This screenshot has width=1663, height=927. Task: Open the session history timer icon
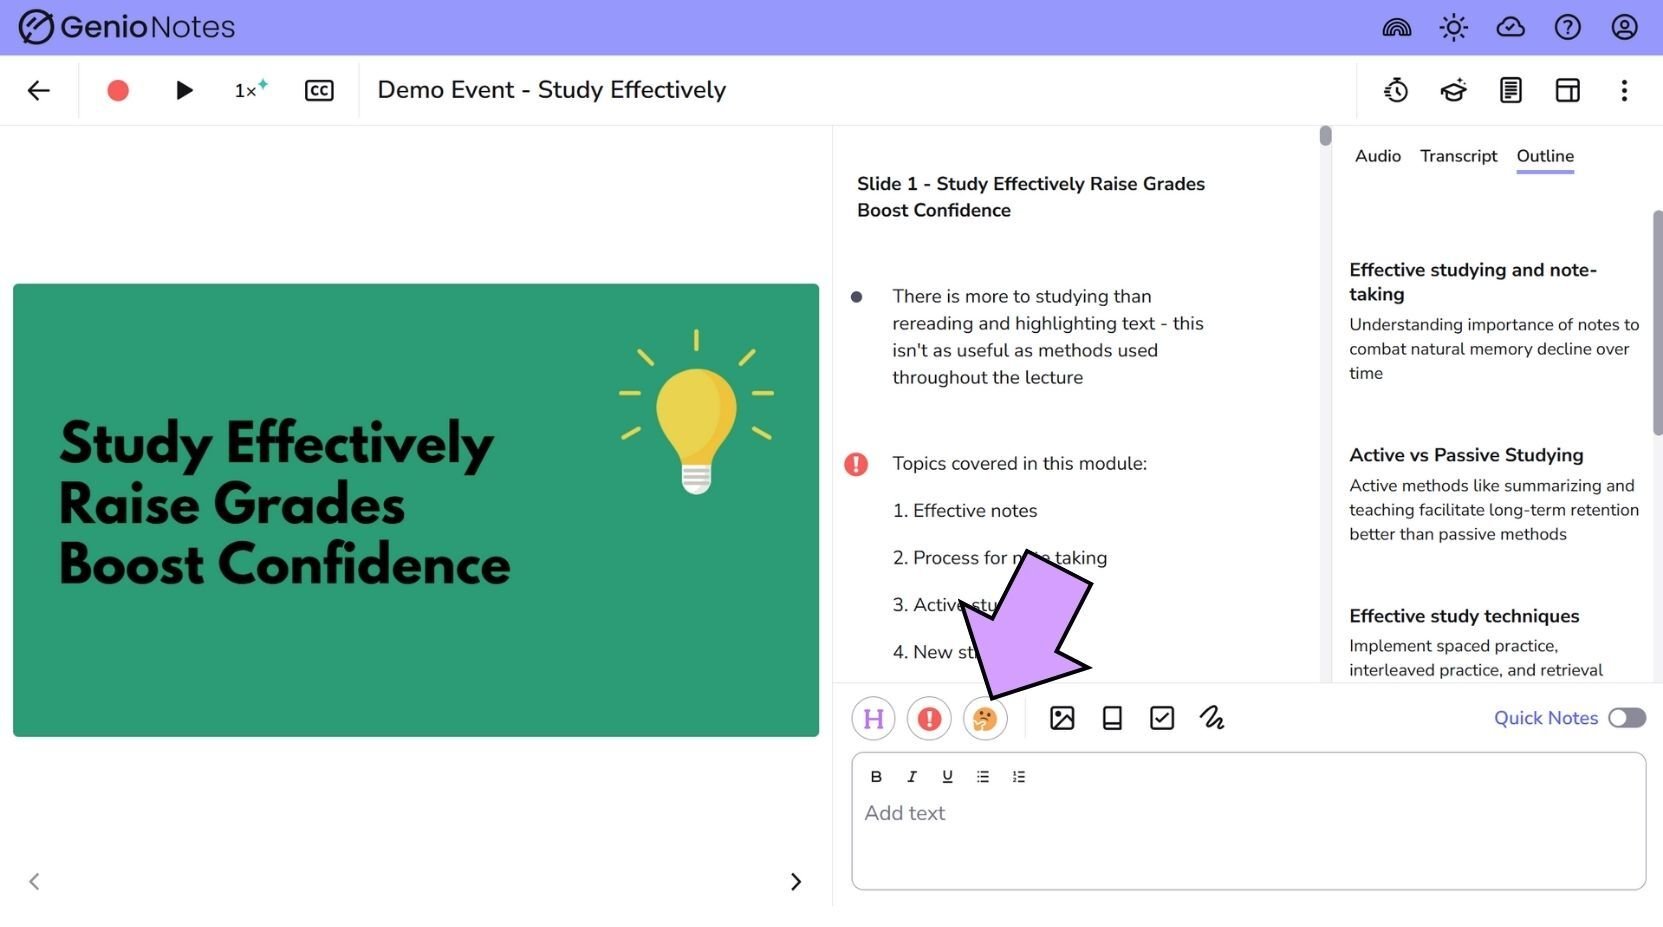1396,90
